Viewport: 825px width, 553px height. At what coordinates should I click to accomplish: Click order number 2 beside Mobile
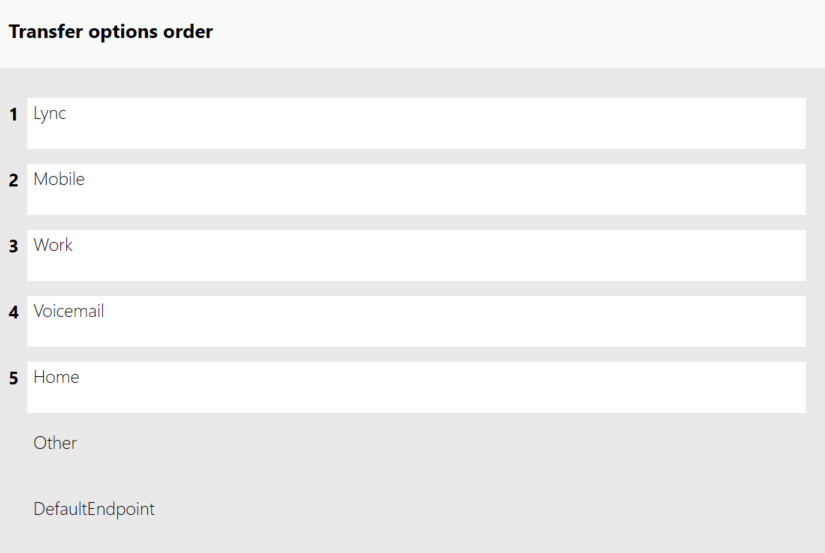(x=14, y=181)
